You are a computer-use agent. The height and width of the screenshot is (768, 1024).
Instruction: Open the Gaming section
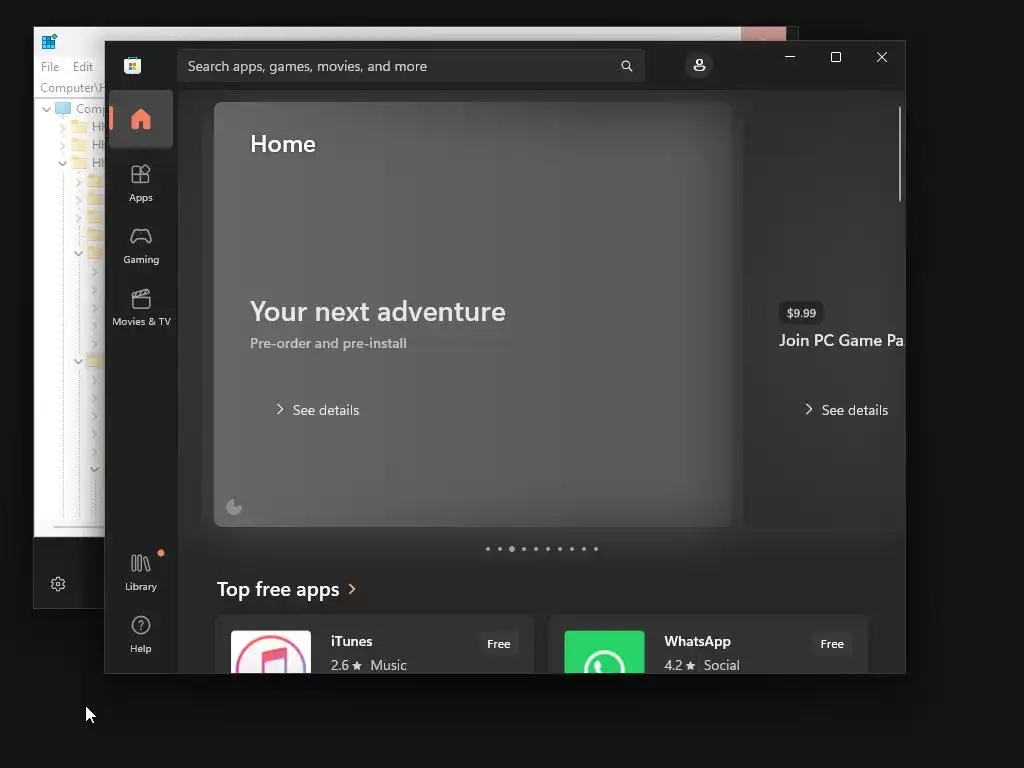[x=141, y=246]
